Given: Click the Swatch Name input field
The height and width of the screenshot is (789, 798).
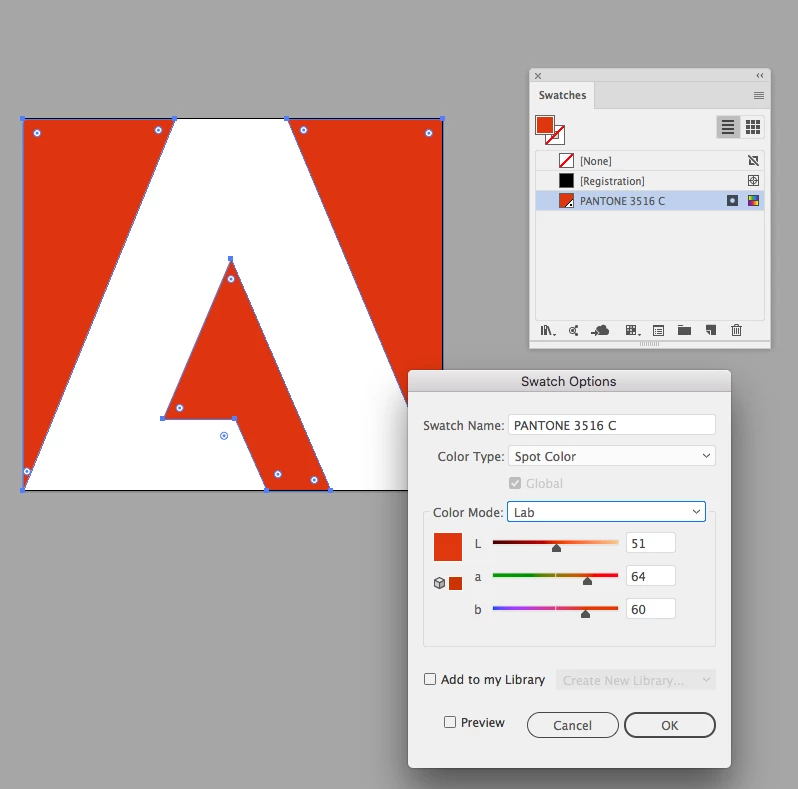Looking at the screenshot, I should pos(612,425).
